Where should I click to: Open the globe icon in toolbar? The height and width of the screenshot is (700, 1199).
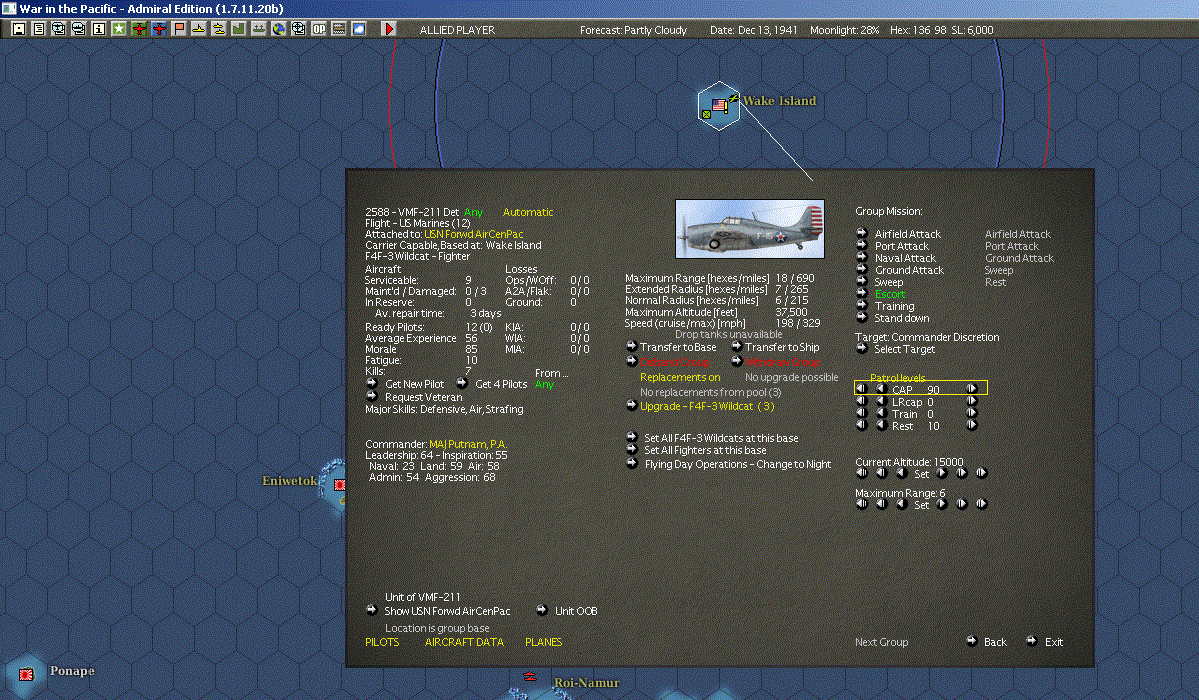coord(279,29)
